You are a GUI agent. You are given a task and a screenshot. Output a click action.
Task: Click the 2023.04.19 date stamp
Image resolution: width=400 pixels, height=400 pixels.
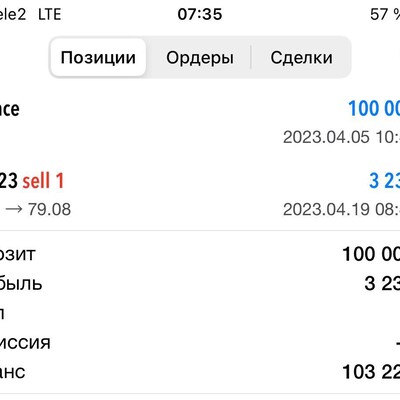click(x=341, y=209)
